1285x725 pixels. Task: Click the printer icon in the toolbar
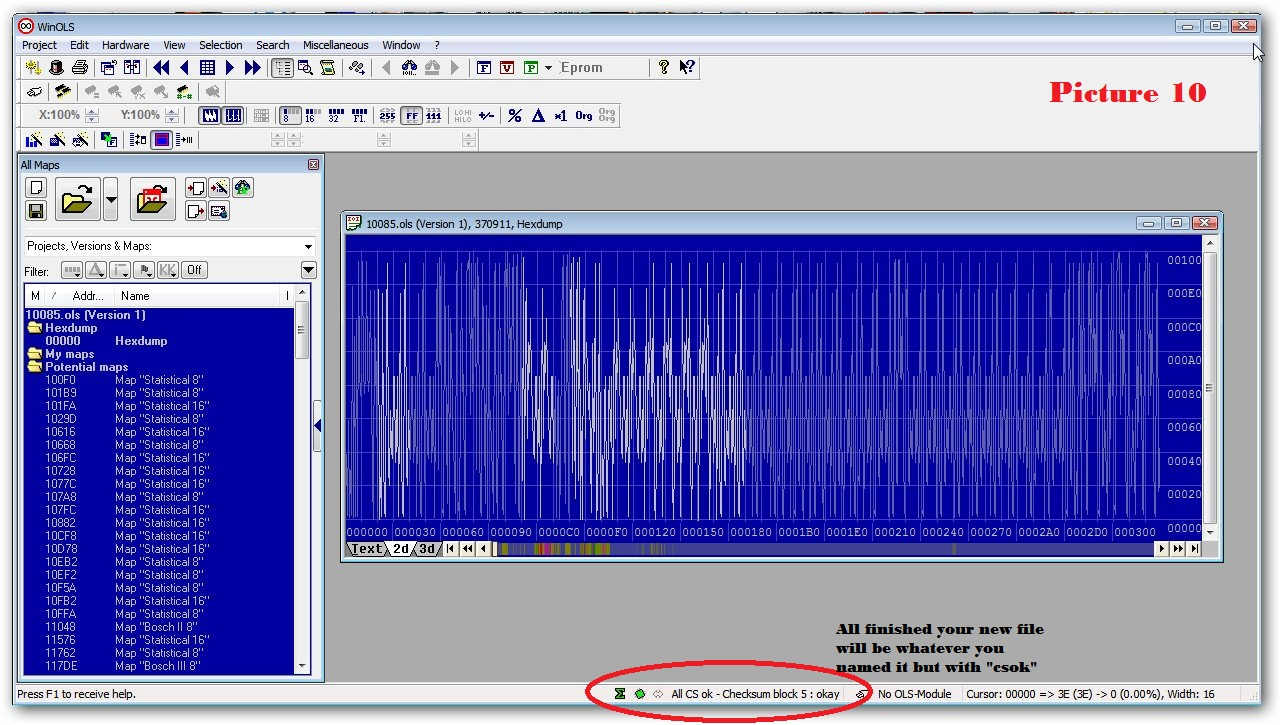(80, 68)
